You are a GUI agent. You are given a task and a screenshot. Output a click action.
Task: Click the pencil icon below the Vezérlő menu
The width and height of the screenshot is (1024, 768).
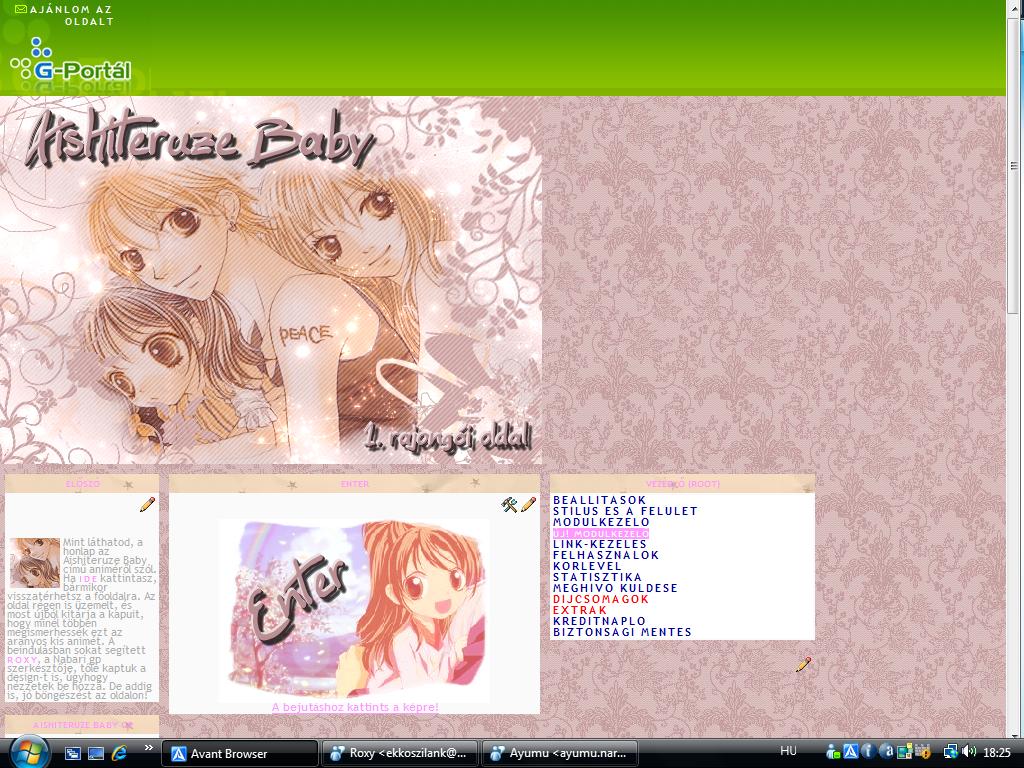point(804,664)
